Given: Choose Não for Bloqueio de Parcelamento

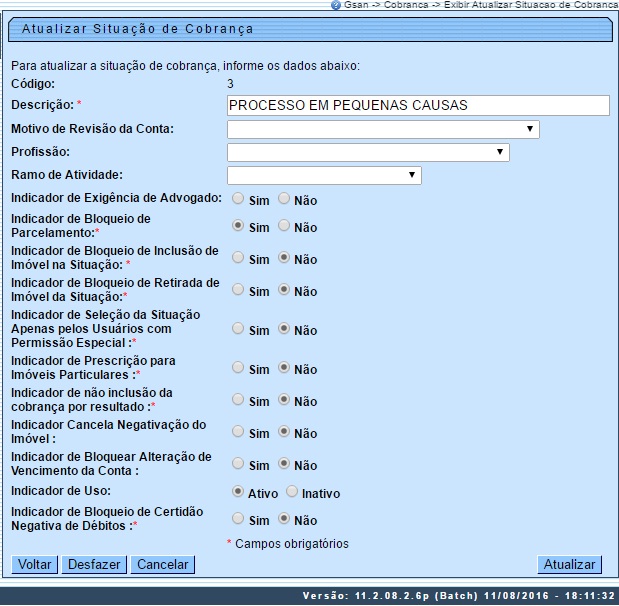Looking at the screenshot, I should click(x=284, y=226).
